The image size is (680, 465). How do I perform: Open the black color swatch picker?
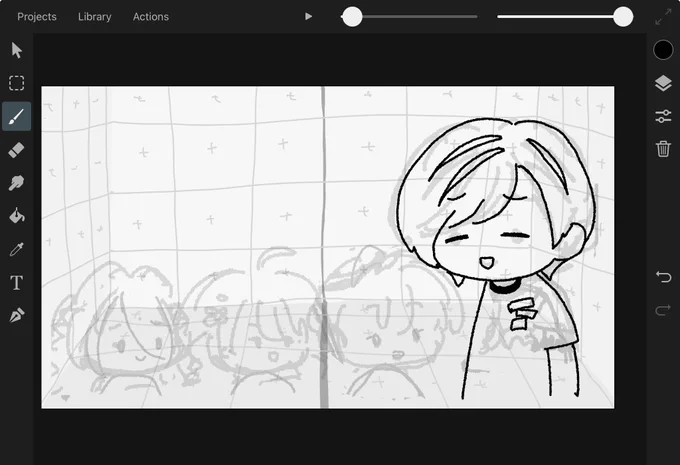point(663,50)
